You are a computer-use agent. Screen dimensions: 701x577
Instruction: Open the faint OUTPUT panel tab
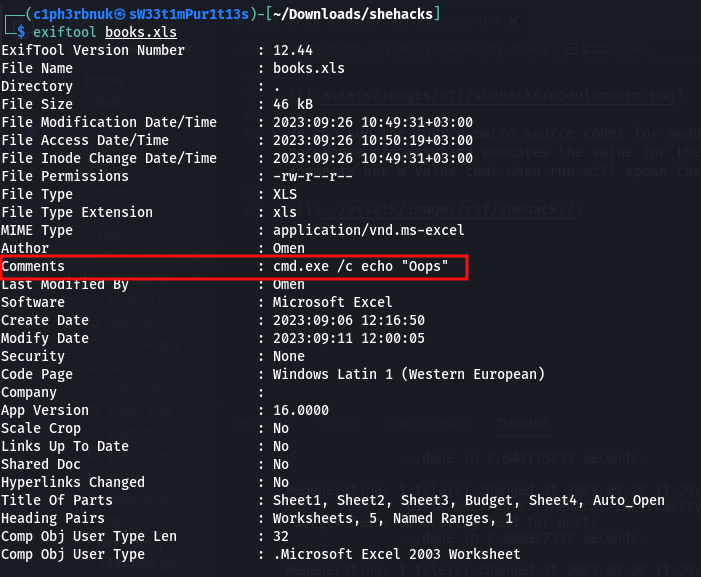pos(339,423)
